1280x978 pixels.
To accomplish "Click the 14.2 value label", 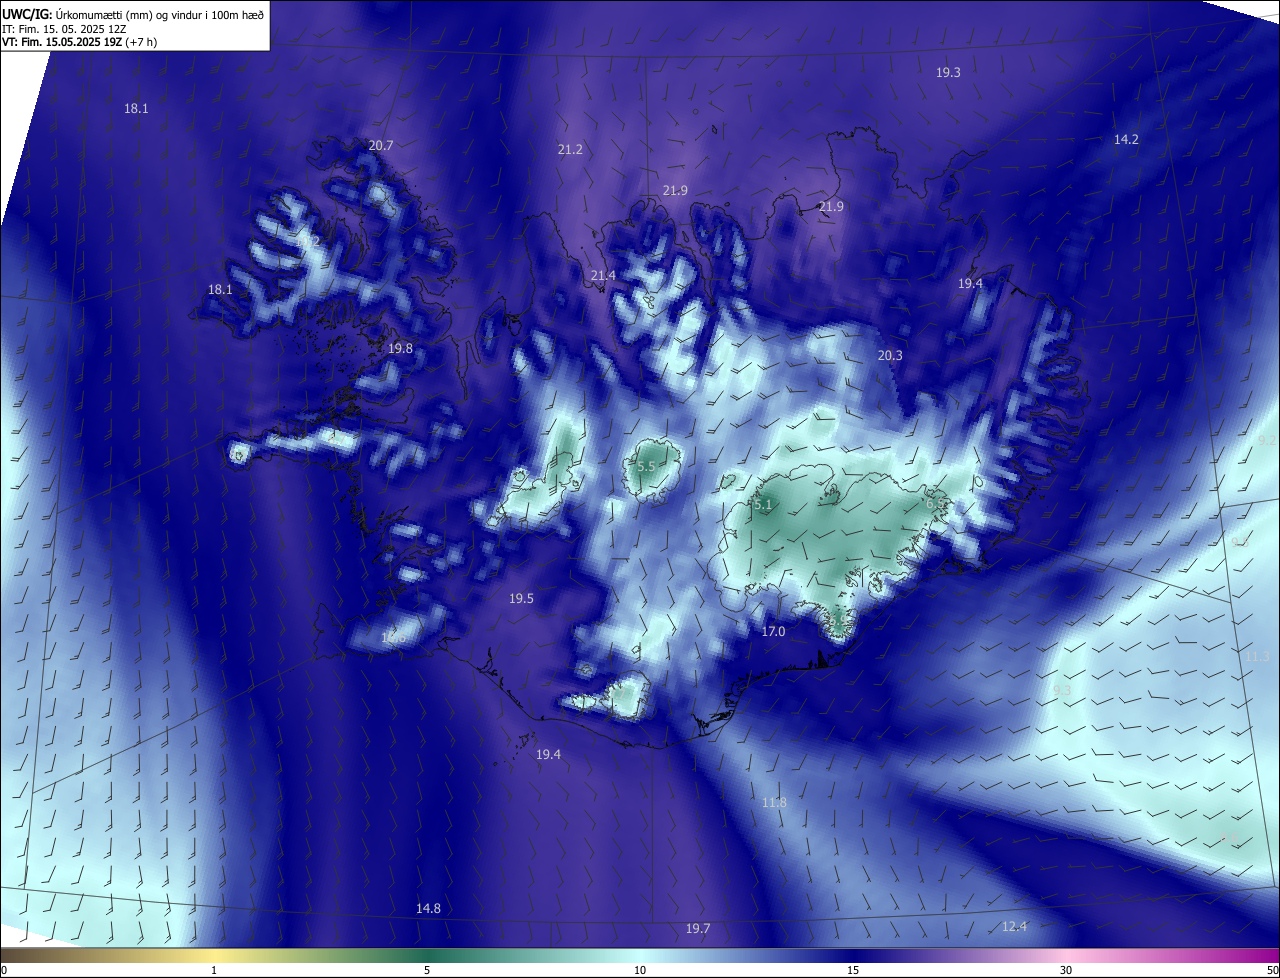I will [1126, 139].
